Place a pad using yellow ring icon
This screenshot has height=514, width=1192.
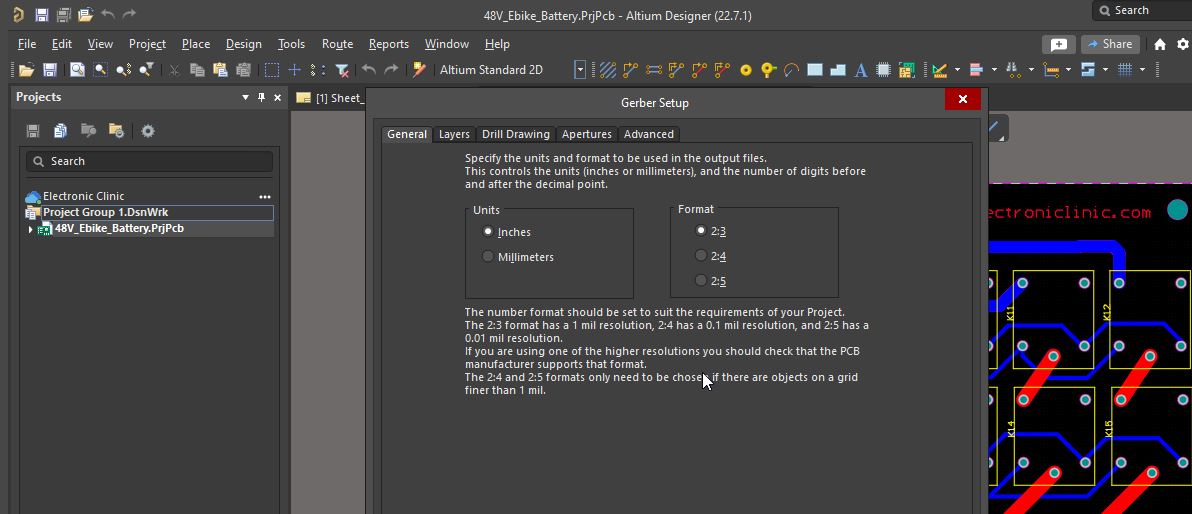pos(746,70)
